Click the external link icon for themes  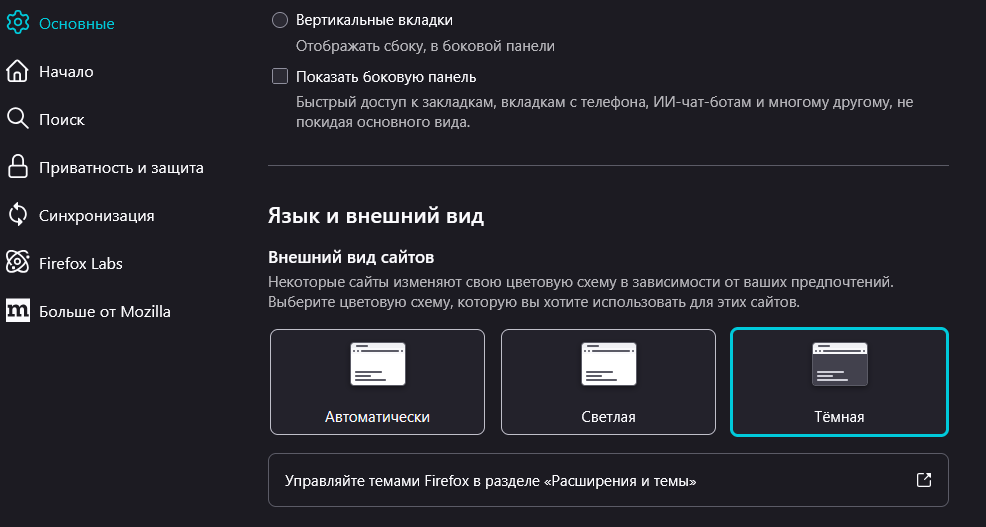tap(924, 480)
